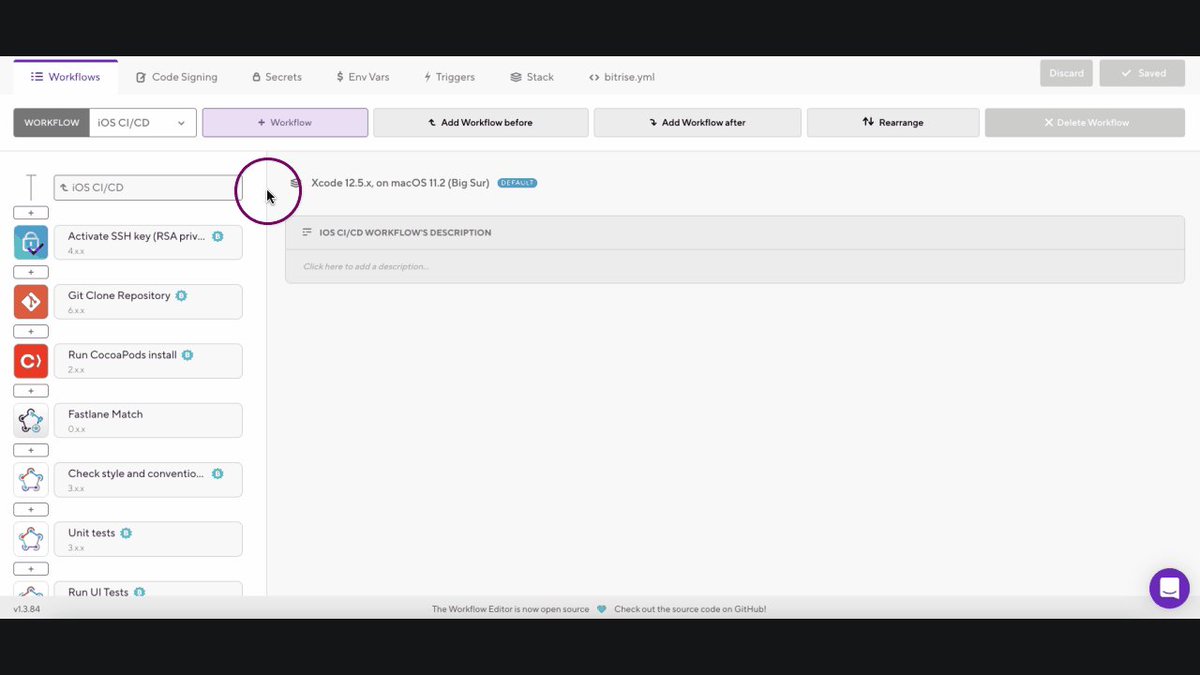Select the Activate SSH key step
The height and width of the screenshot is (675, 1200).
pos(148,243)
